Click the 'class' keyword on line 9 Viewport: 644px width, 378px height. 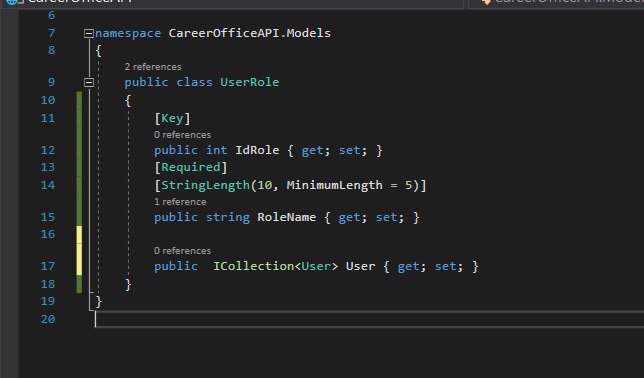pos(194,82)
